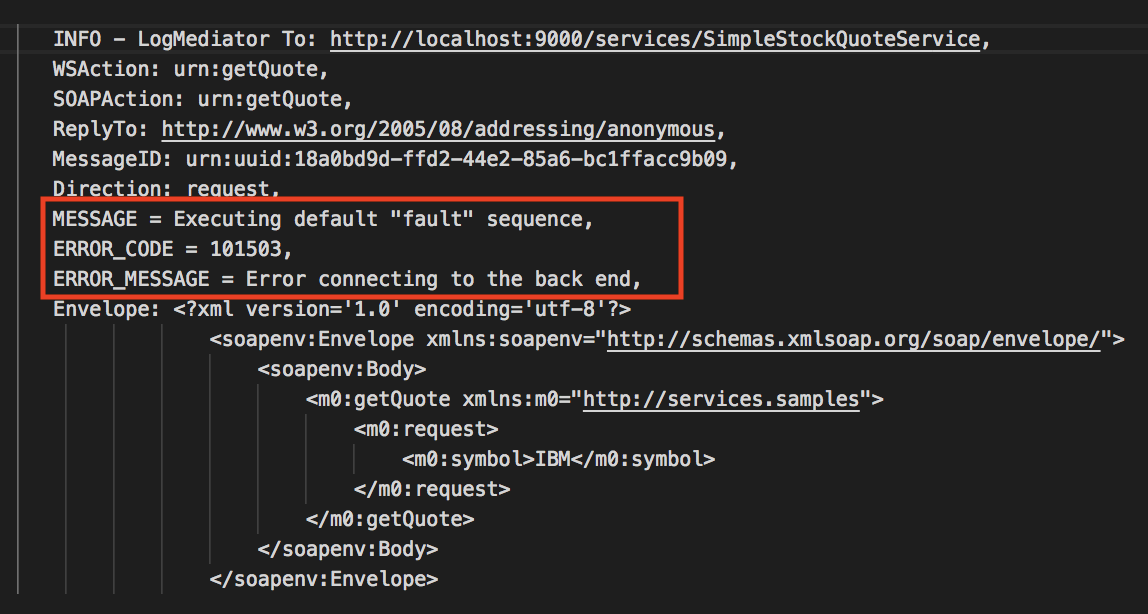Click the INFO - LogMediator text
1148x614 pixels.
coord(161,40)
